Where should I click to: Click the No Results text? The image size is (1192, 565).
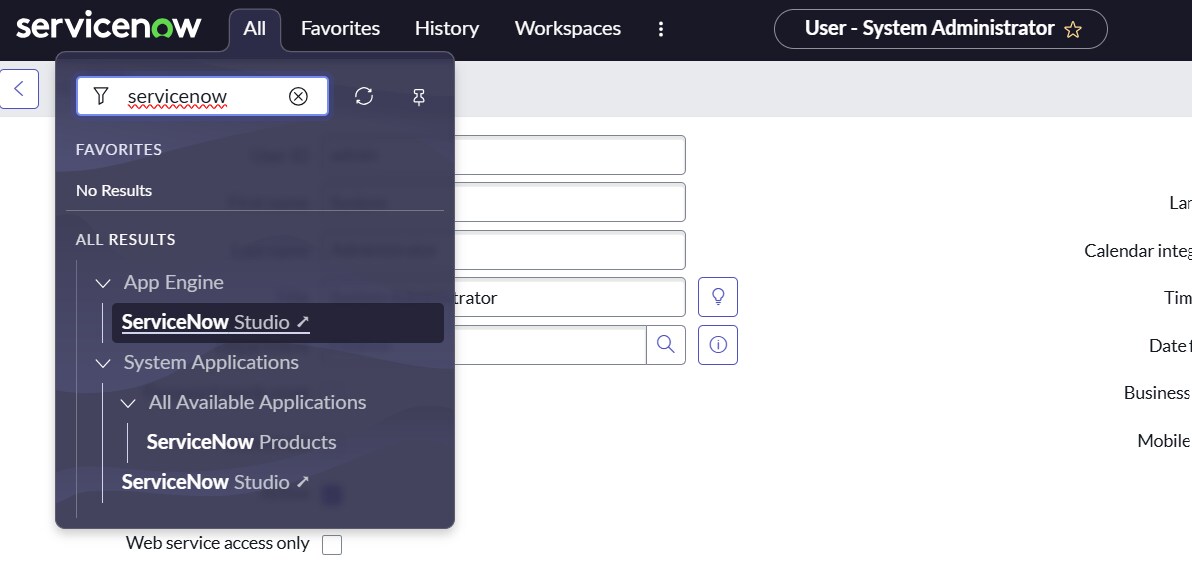114,191
